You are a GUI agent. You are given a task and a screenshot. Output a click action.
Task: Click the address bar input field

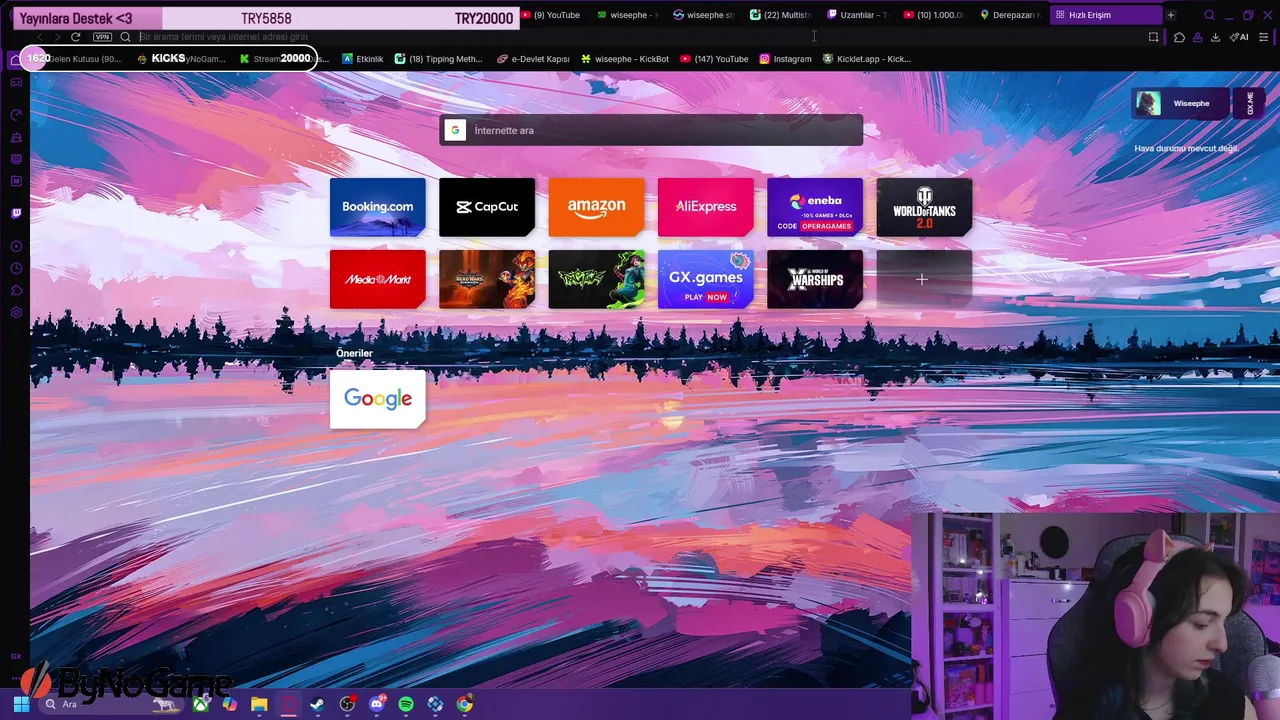tap(640, 37)
